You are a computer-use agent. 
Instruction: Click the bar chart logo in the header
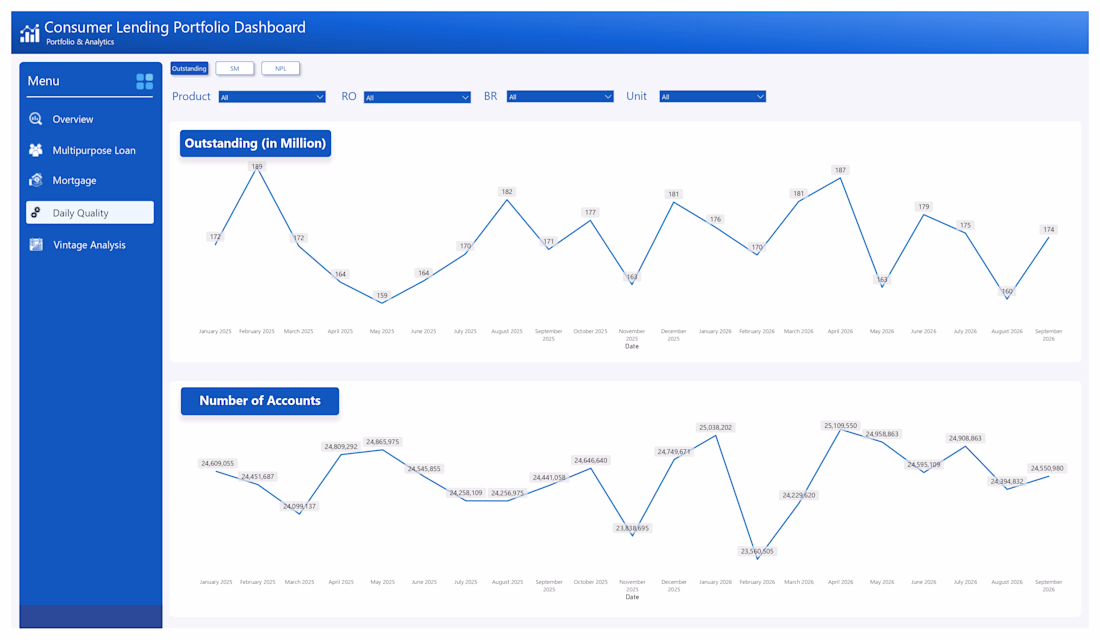(29, 33)
